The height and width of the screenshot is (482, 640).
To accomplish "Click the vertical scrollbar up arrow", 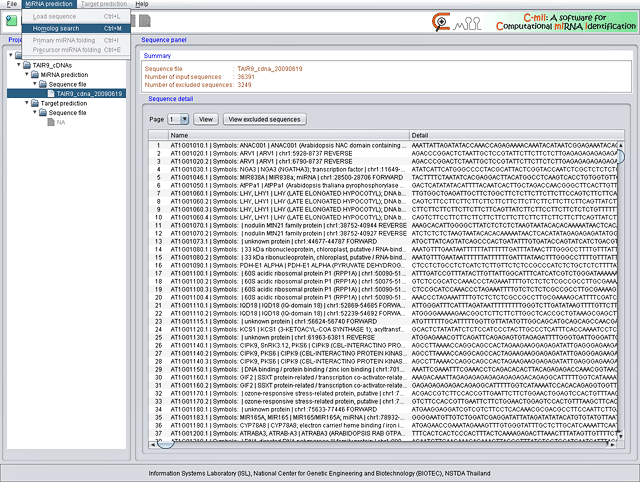I will click(621, 145).
